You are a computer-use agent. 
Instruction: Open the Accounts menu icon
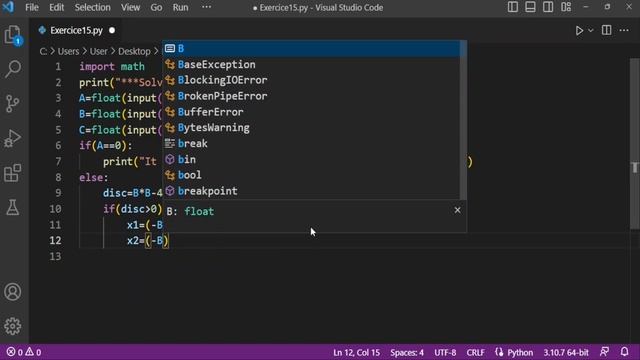point(13,292)
